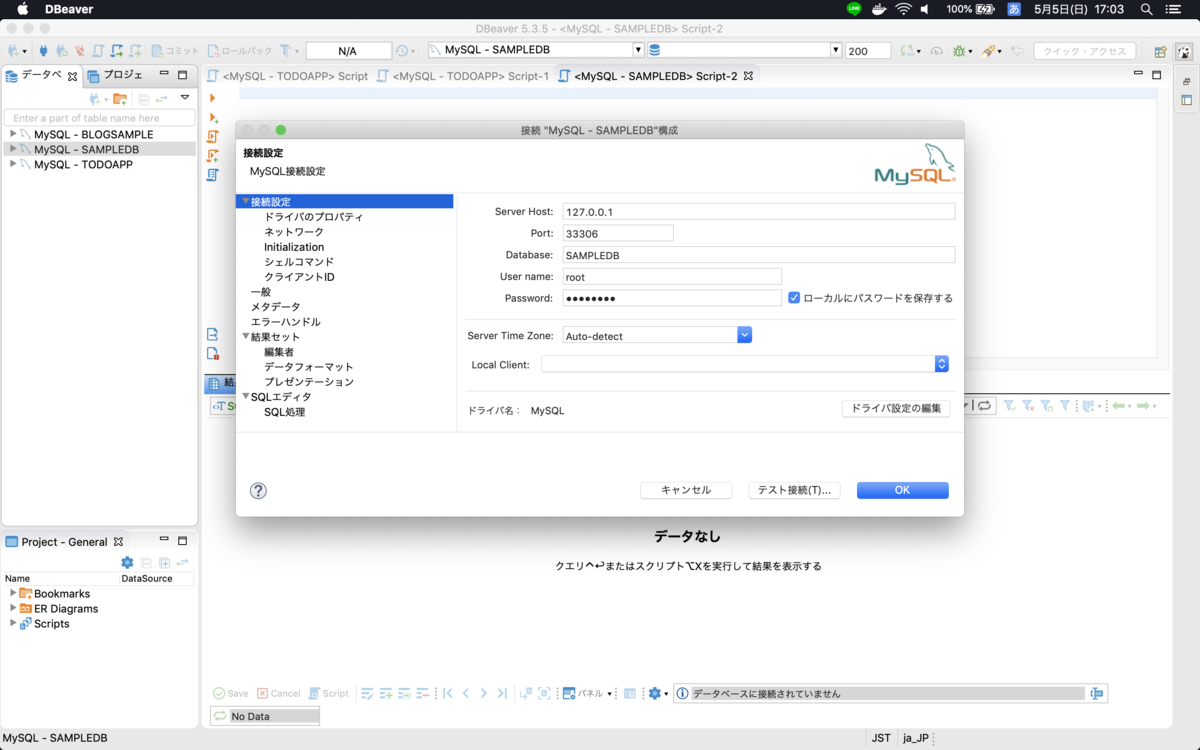Expand the Bookmarks folder in project panel

[13, 593]
